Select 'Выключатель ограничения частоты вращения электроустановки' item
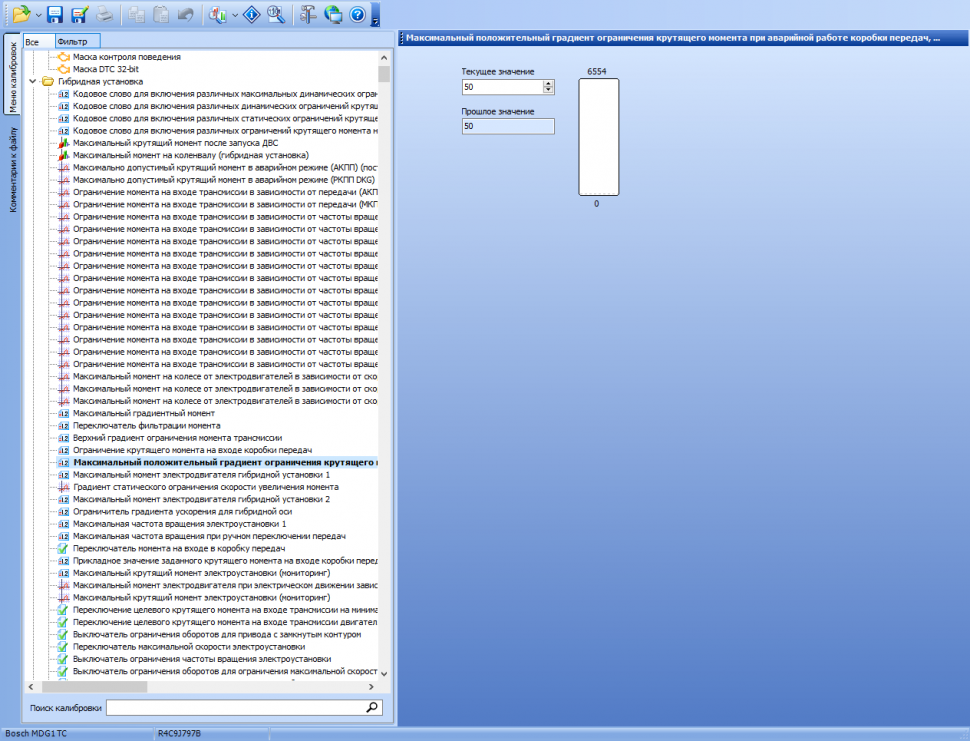Screen dimensions: 970x741 coord(201,659)
